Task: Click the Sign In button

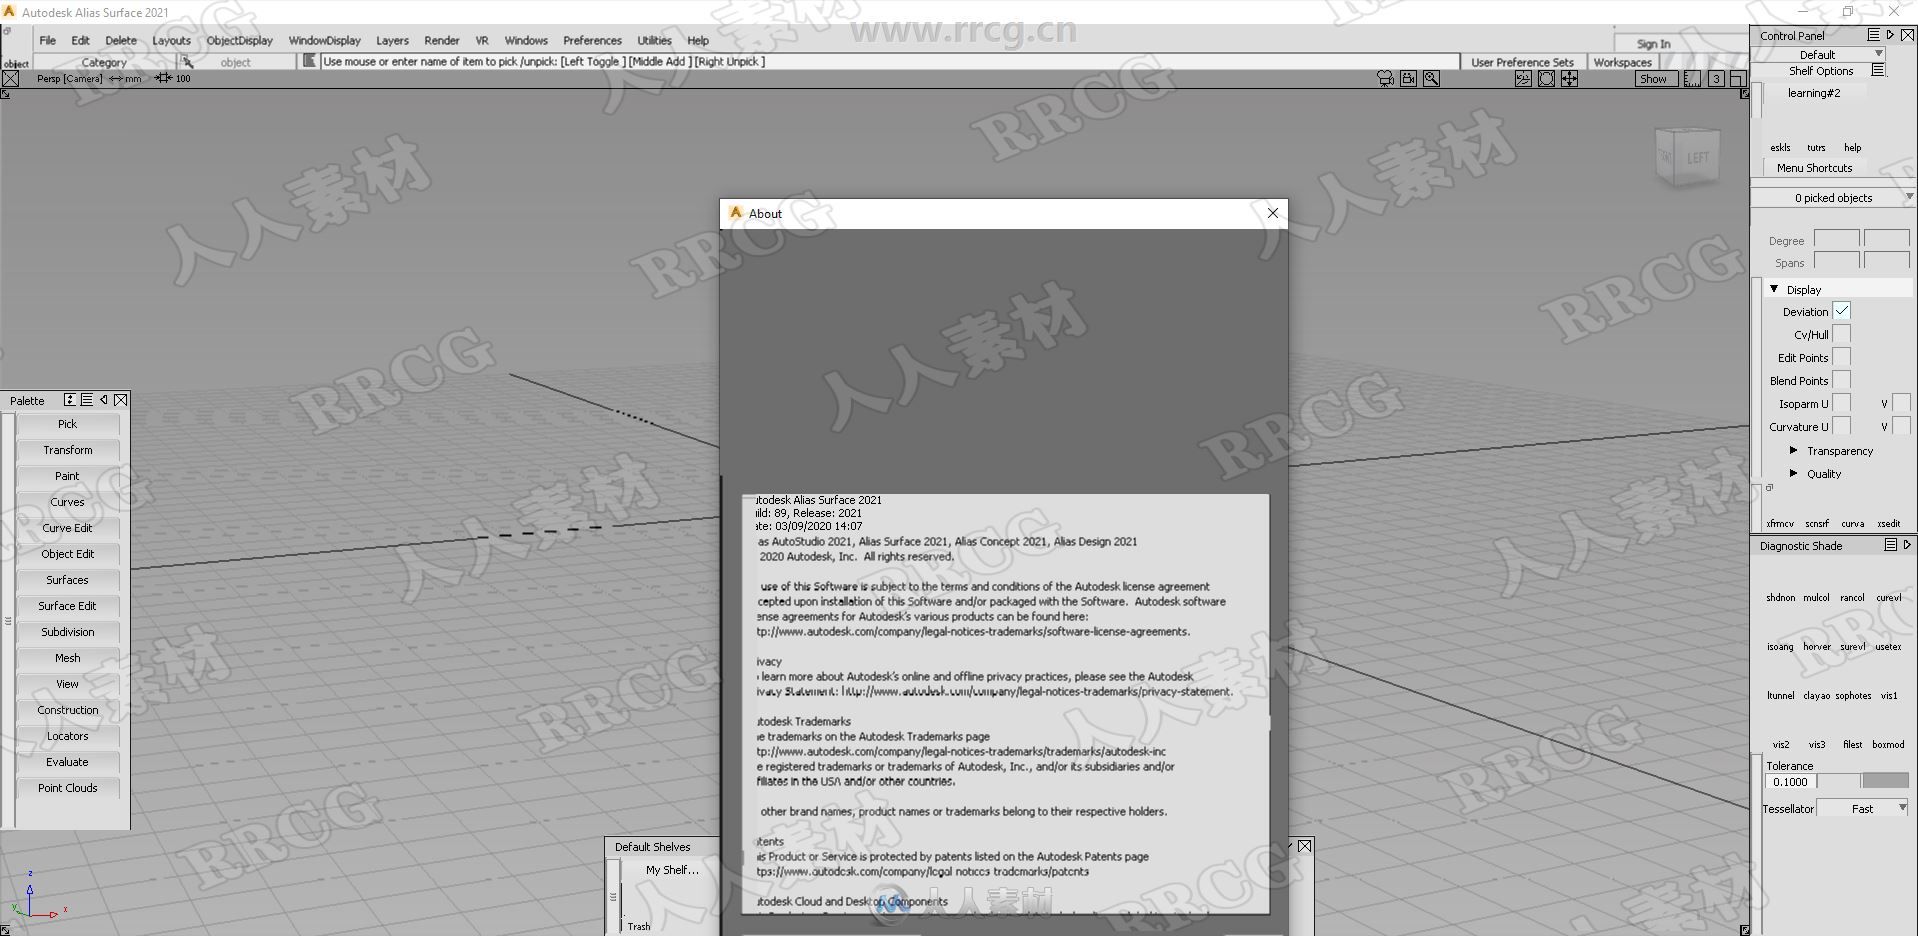Action: coord(1653,44)
